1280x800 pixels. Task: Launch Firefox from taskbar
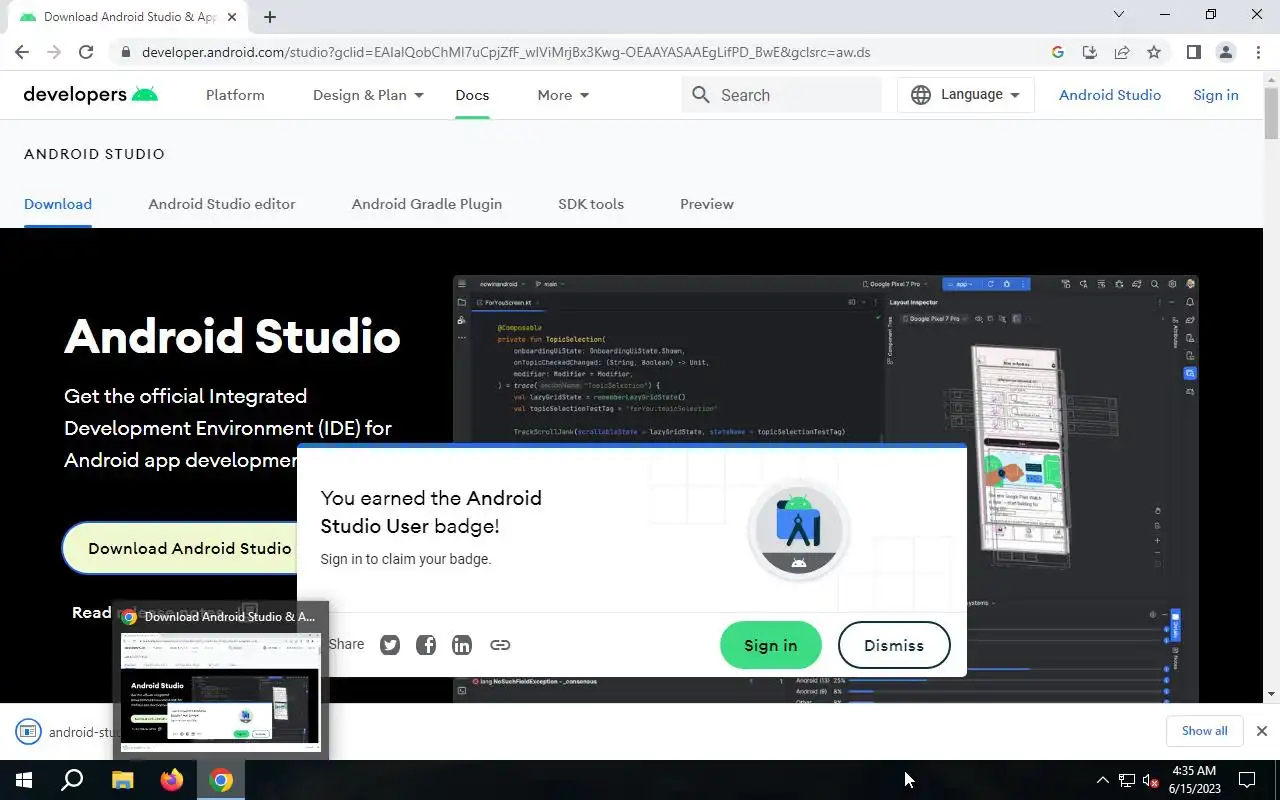172,780
